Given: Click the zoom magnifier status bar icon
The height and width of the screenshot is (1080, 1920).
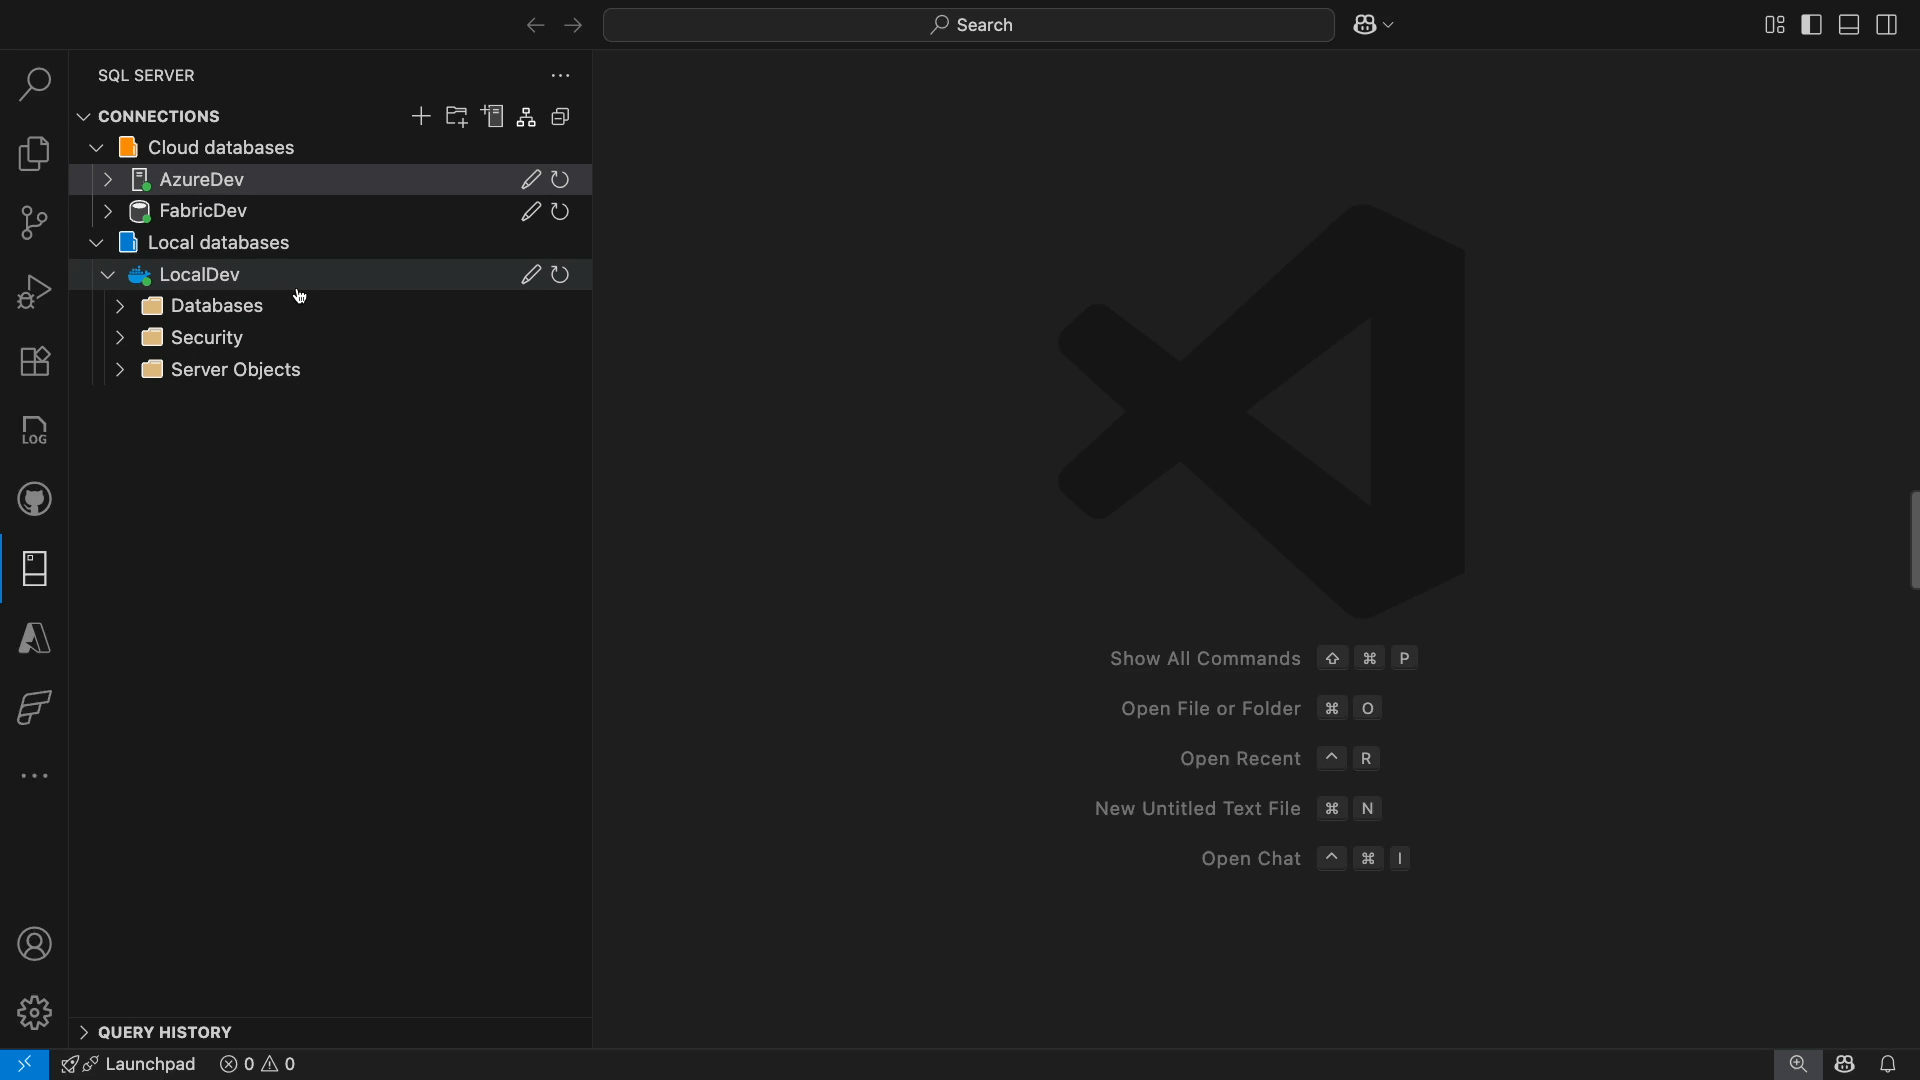Looking at the screenshot, I should 1797,1064.
